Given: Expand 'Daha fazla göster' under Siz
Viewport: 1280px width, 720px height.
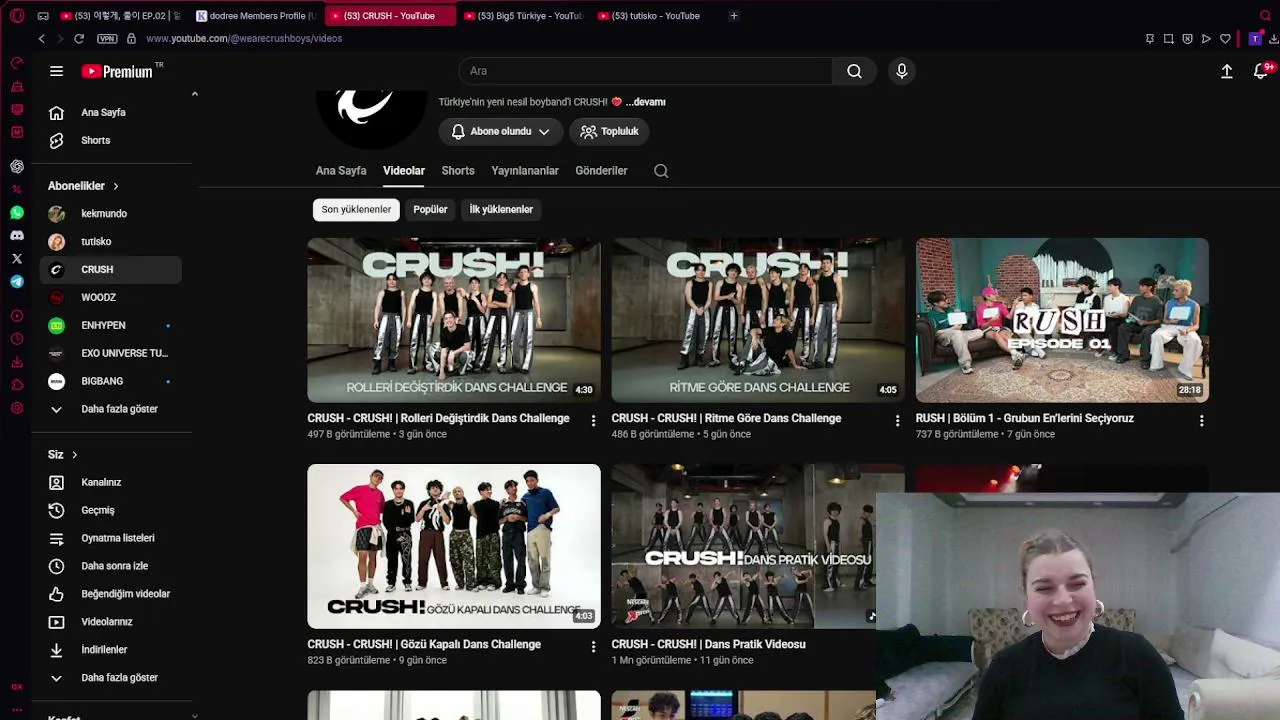Looking at the screenshot, I should (x=110, y=678).
